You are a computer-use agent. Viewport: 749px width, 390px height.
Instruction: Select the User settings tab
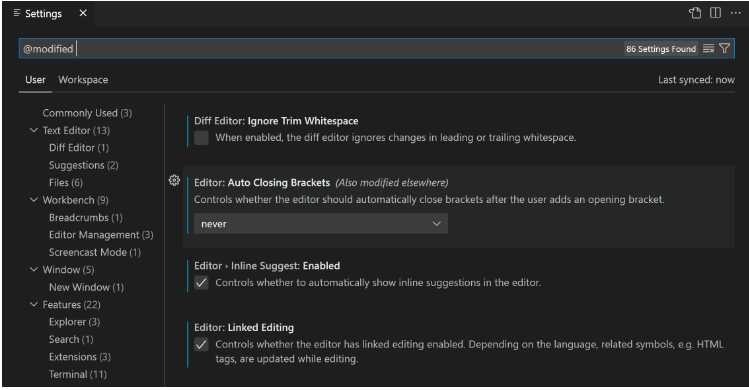coord(35,80)
